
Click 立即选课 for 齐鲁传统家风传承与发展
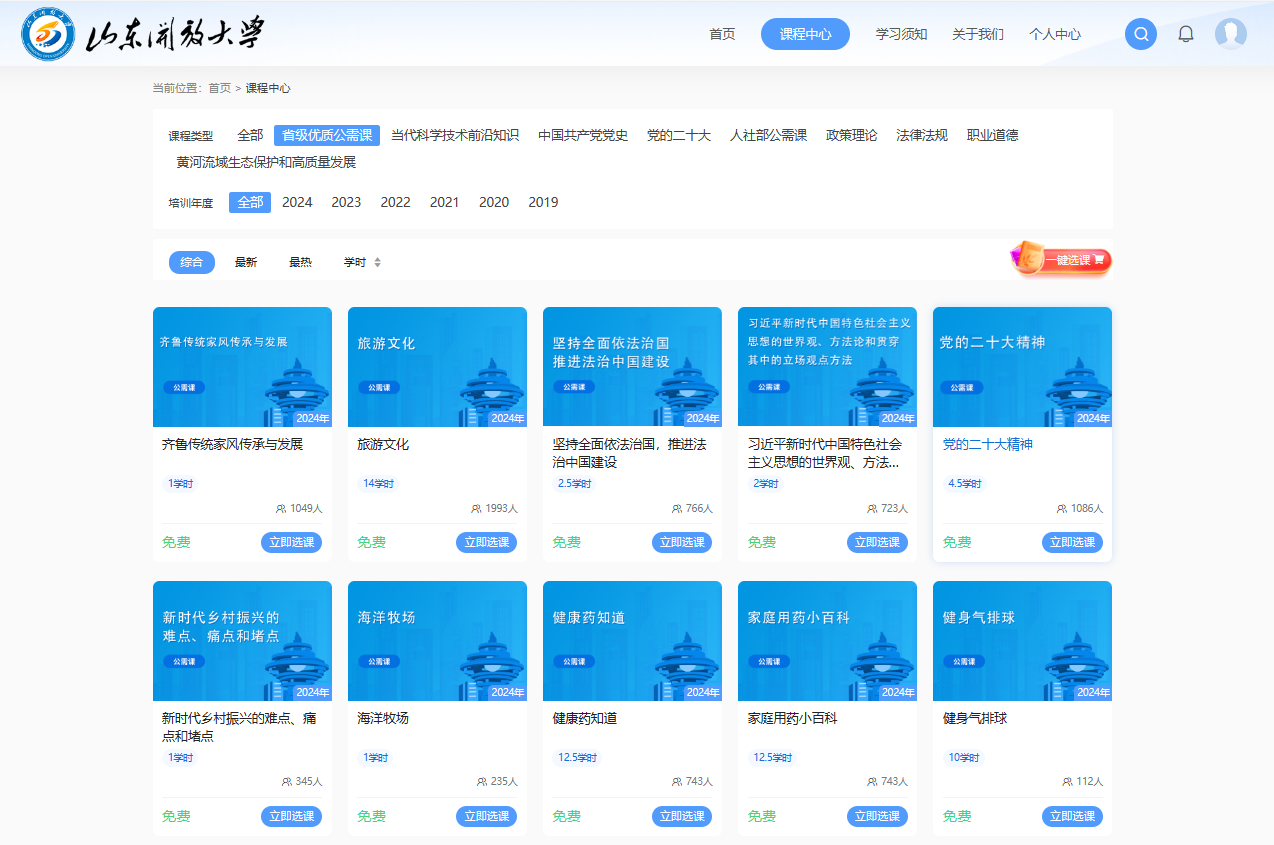[x=291, y=542]
